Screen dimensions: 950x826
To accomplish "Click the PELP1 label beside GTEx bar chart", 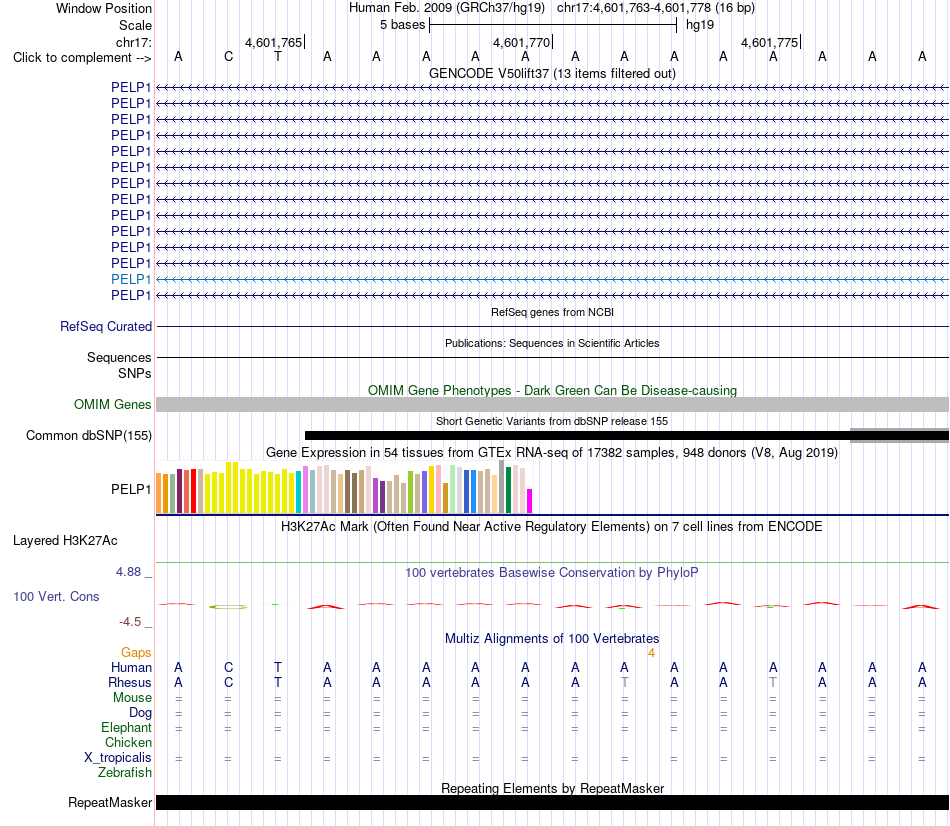I will [131, 489].
